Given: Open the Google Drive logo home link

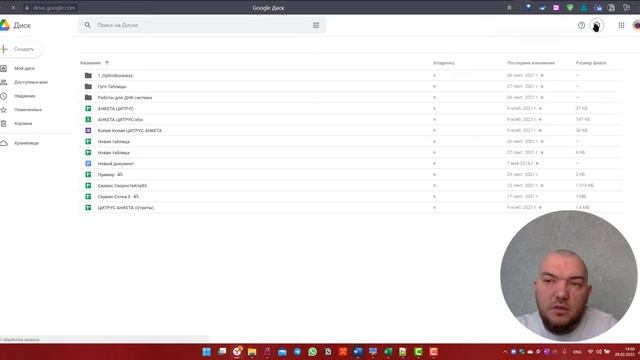Looking at the screenshot, I should pos(16,25).
